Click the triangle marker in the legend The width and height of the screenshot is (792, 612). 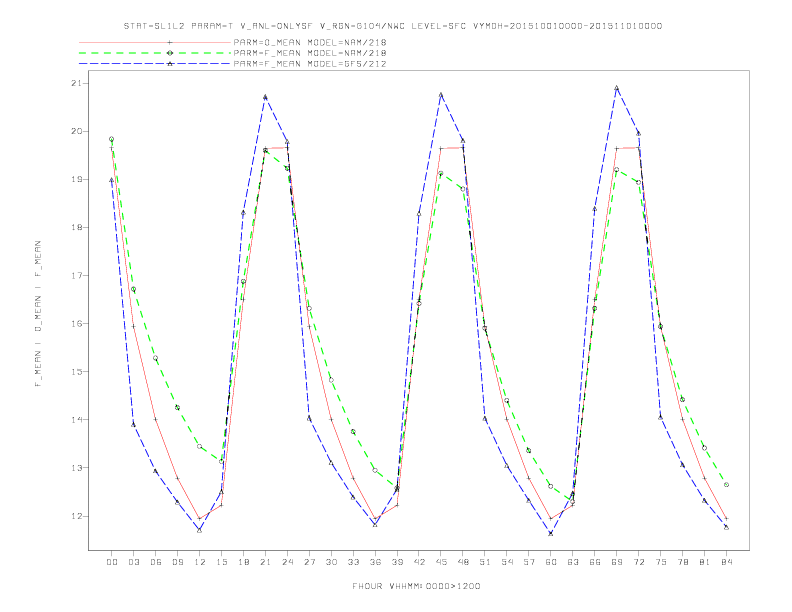pyautogui.click(x=170, y=64)
